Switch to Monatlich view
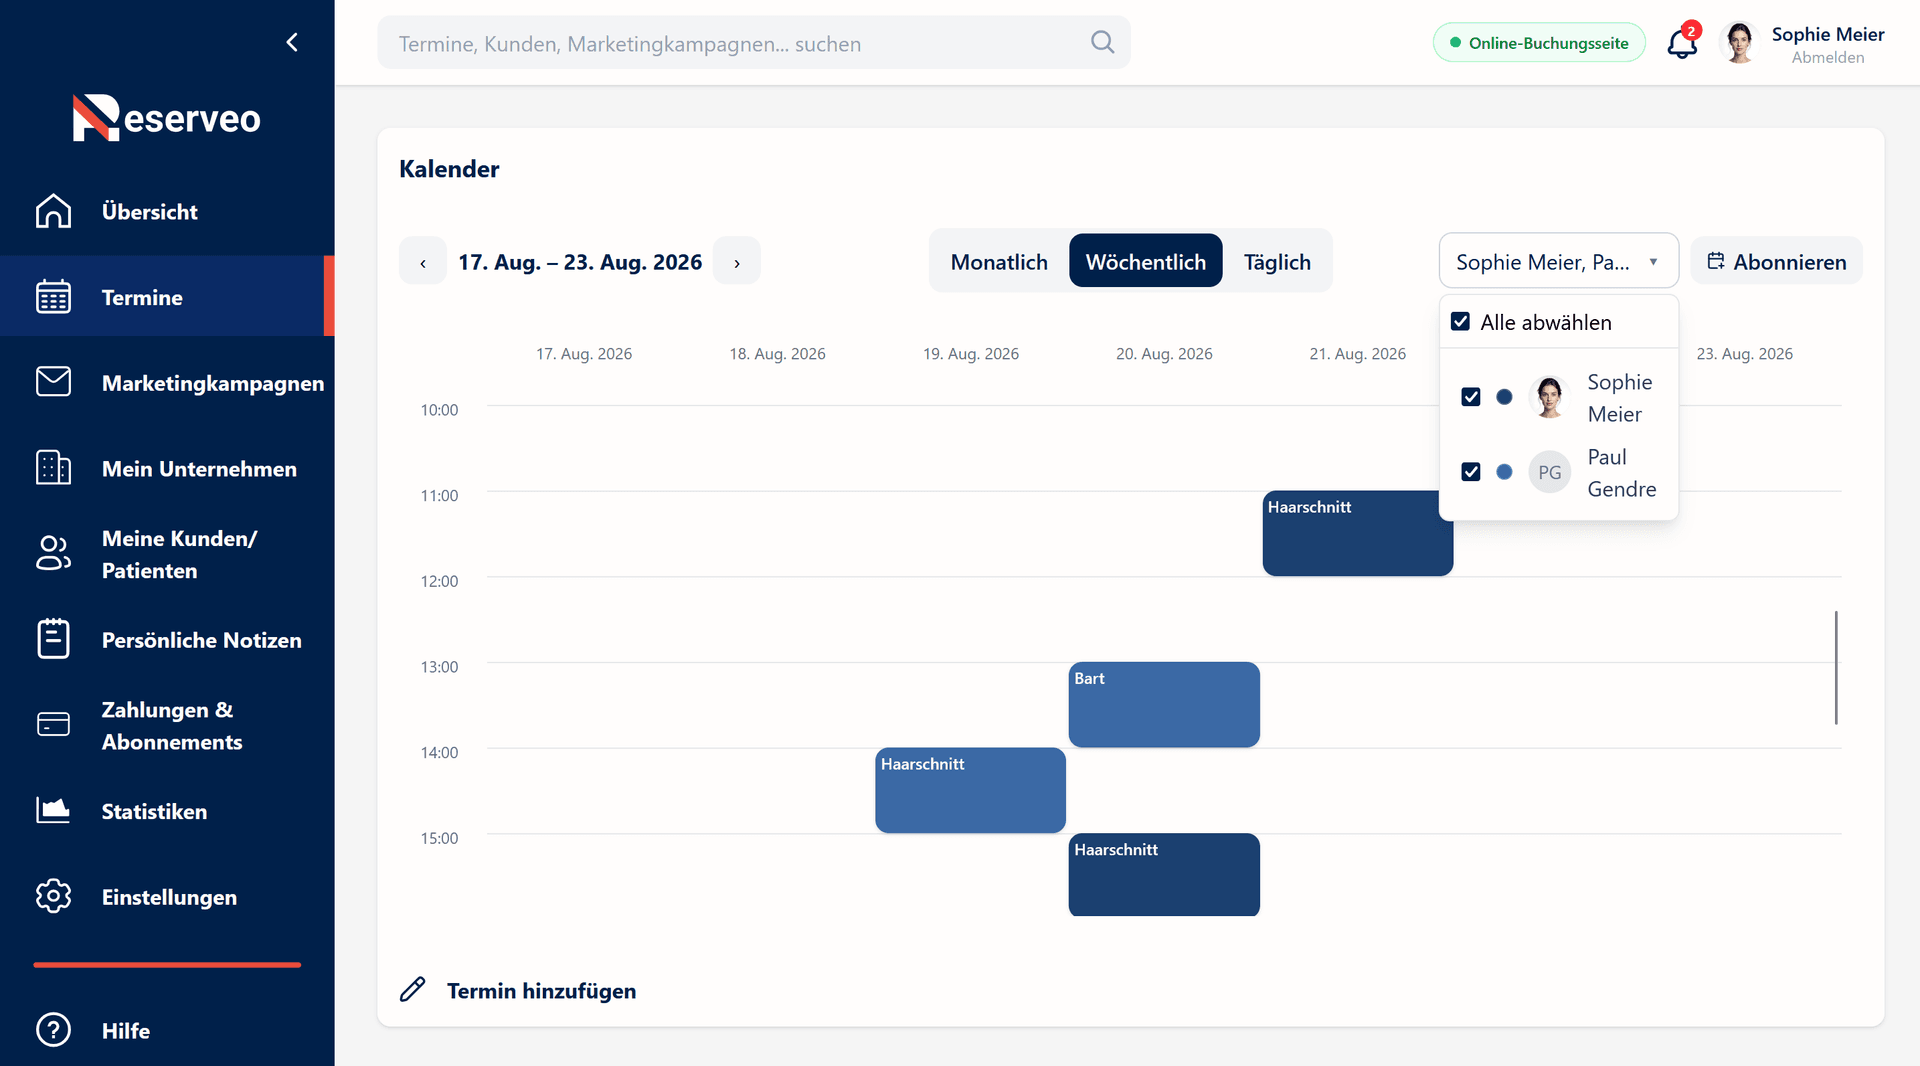Image resolution: width=1920 pixels, height=1066 pixels. coord(999,262)
